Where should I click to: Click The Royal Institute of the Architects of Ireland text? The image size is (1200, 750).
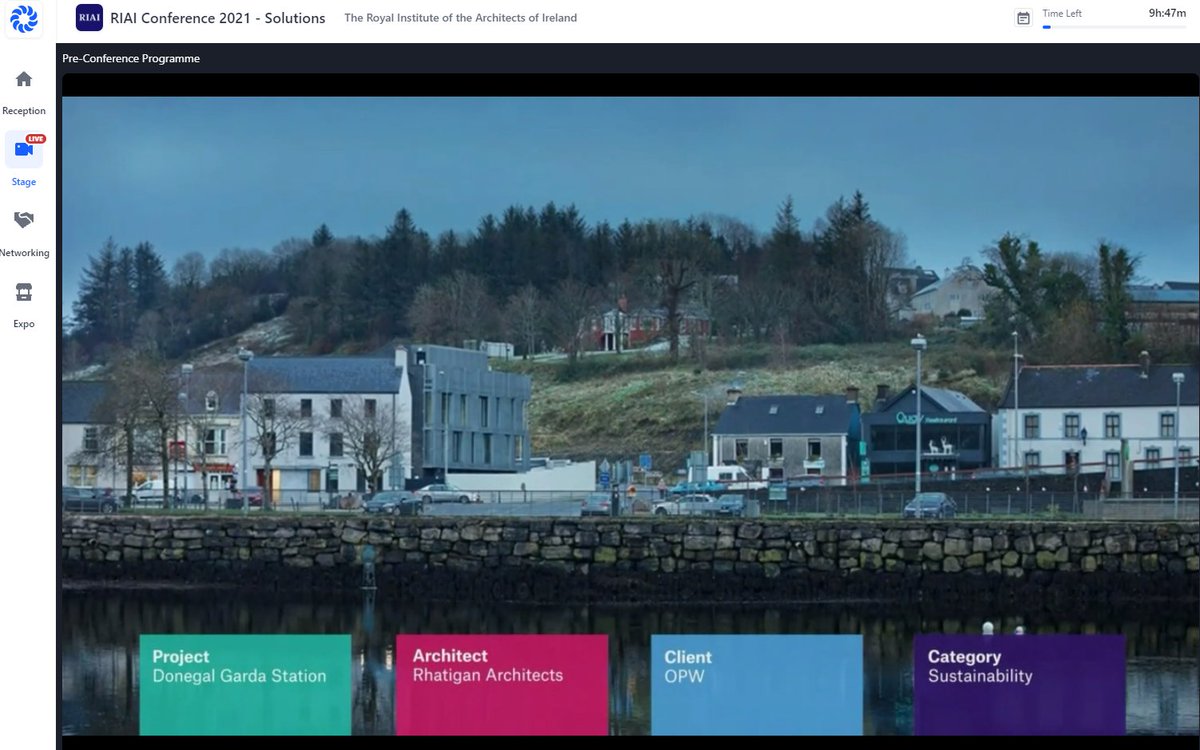pyautogui.click(x=460, y=18)
